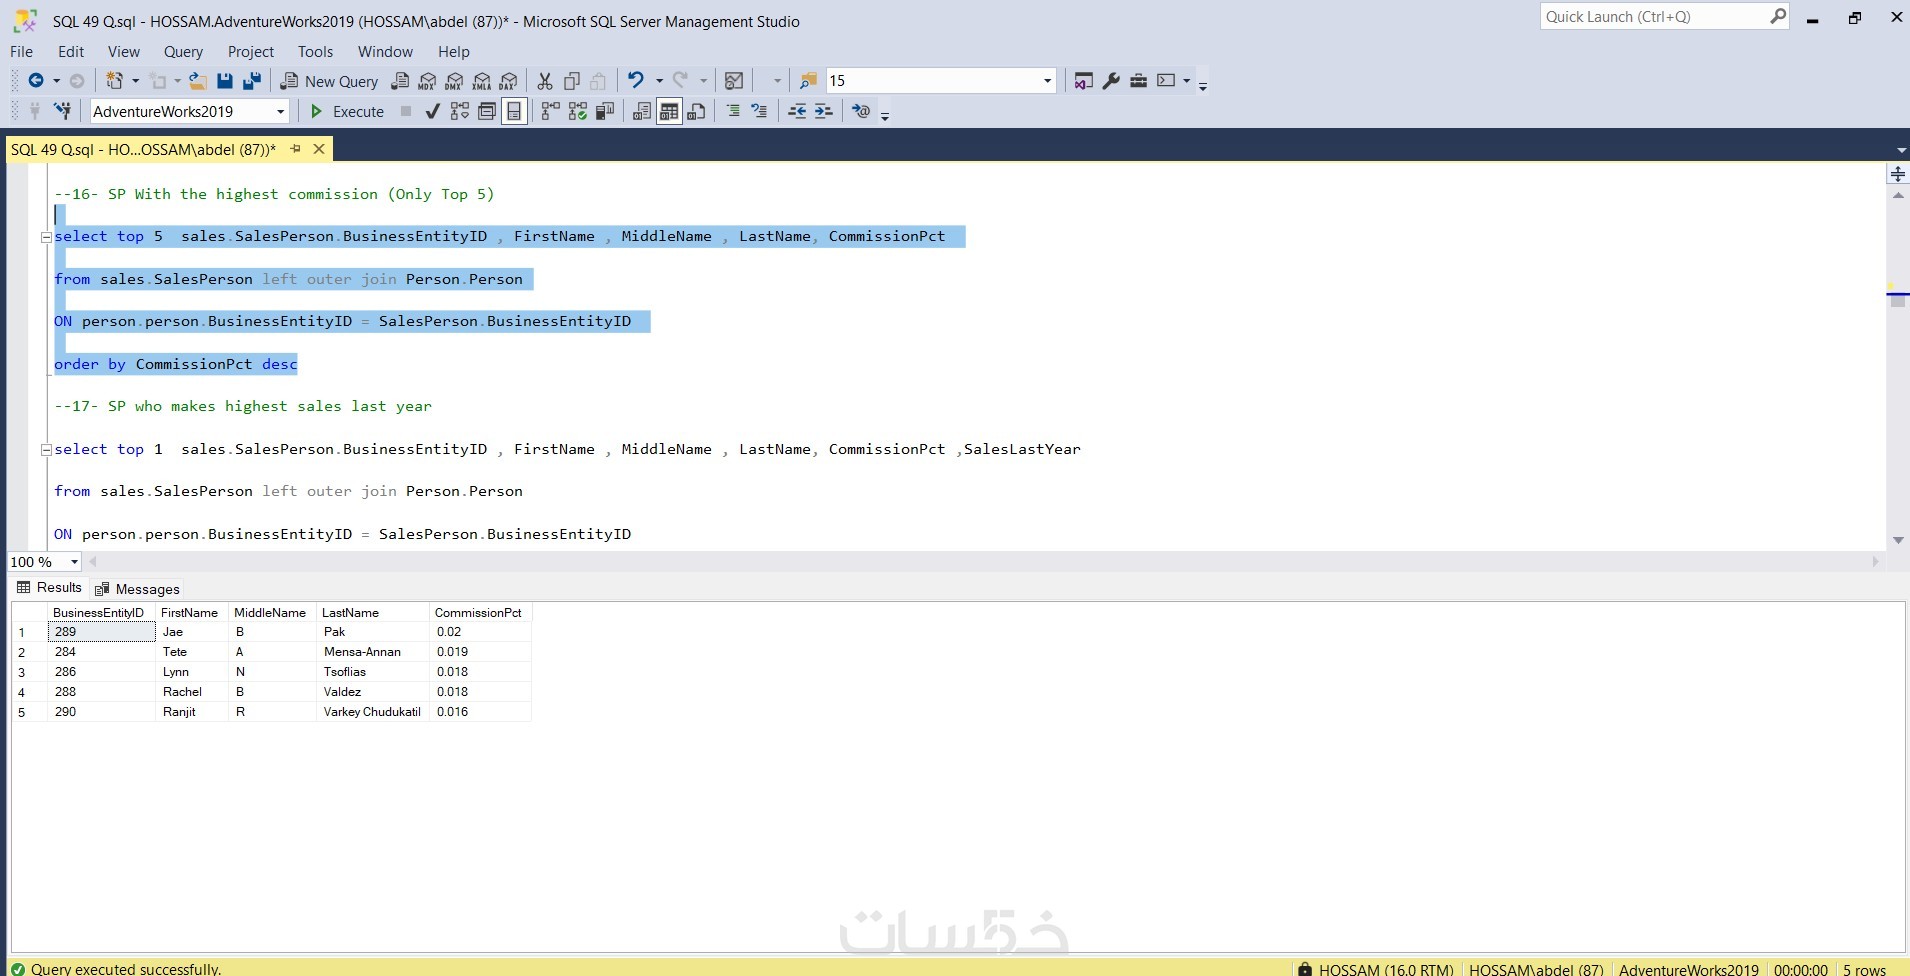This screenshot has height=976, width=1910.
Task: Parse the query with the checkmark icon
Action: 432,111
